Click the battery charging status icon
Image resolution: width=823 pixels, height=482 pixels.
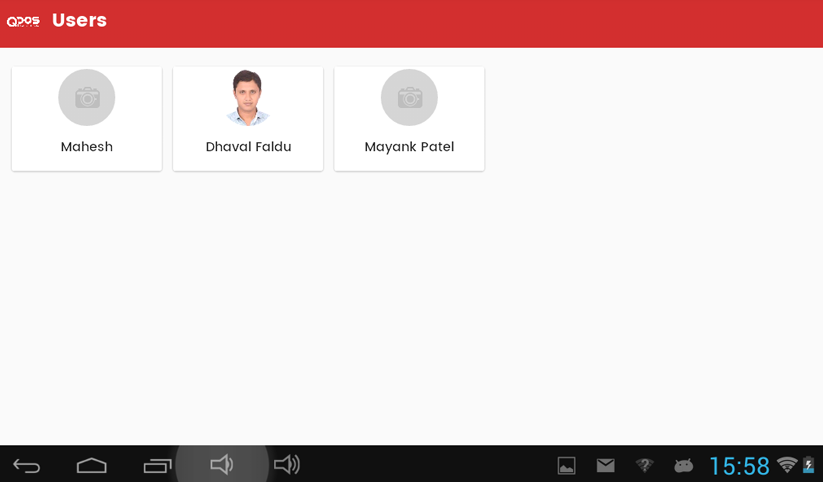809,465
